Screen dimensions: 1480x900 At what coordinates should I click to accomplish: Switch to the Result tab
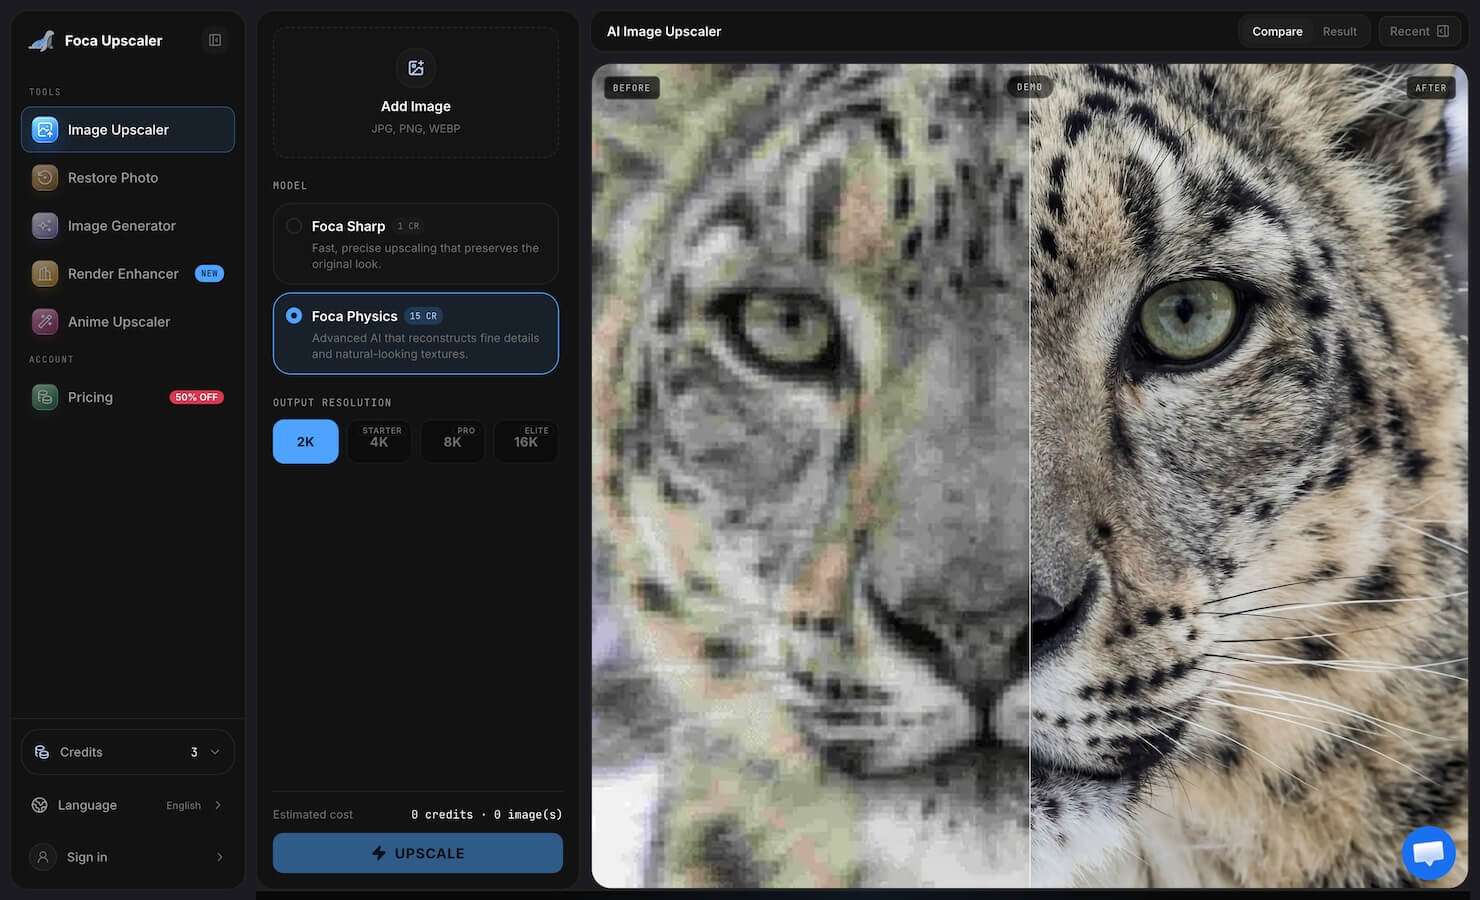pyautogui.click(x=1340, y=31)
